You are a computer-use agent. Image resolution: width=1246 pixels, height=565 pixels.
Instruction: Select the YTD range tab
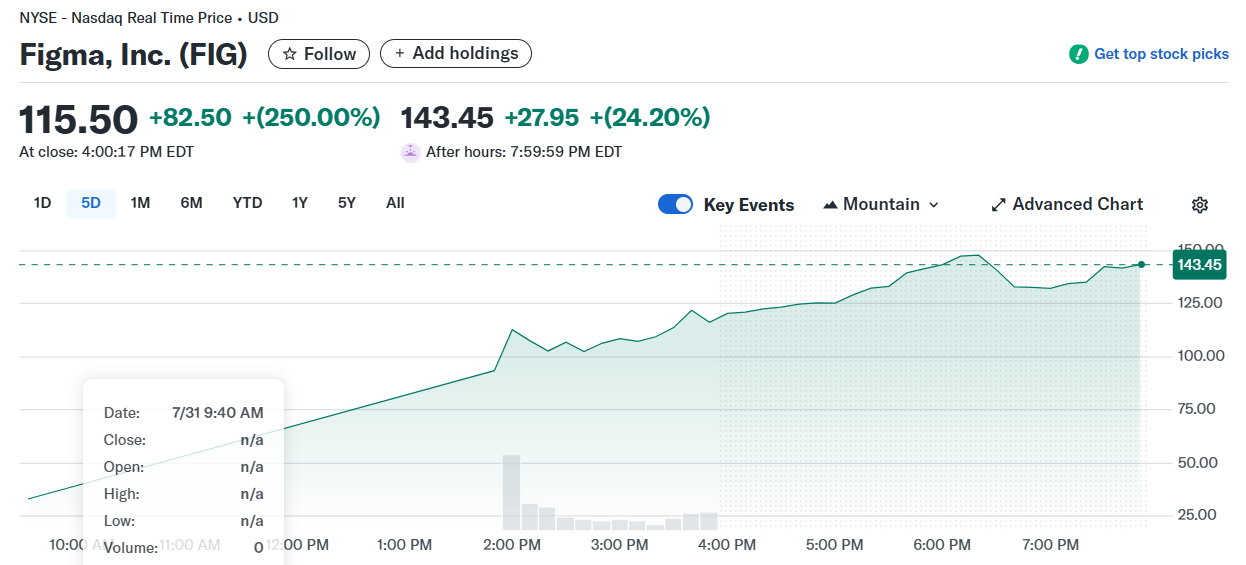coord(247,203)
